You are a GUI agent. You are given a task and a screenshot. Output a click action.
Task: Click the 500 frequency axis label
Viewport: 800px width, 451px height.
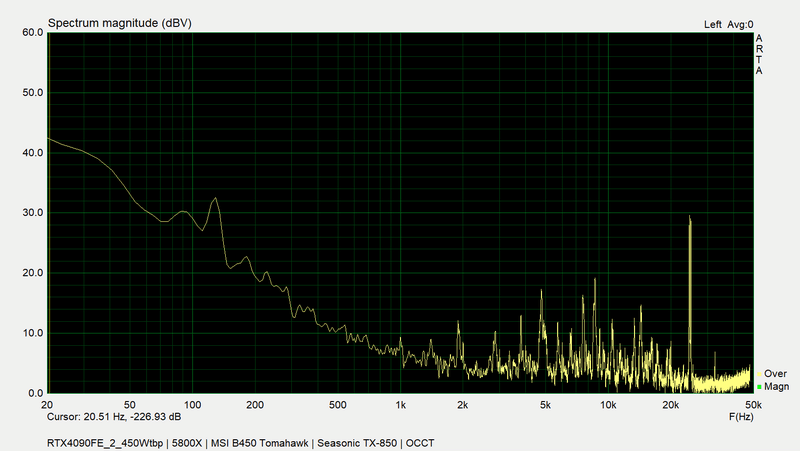[x=338, y=405]
